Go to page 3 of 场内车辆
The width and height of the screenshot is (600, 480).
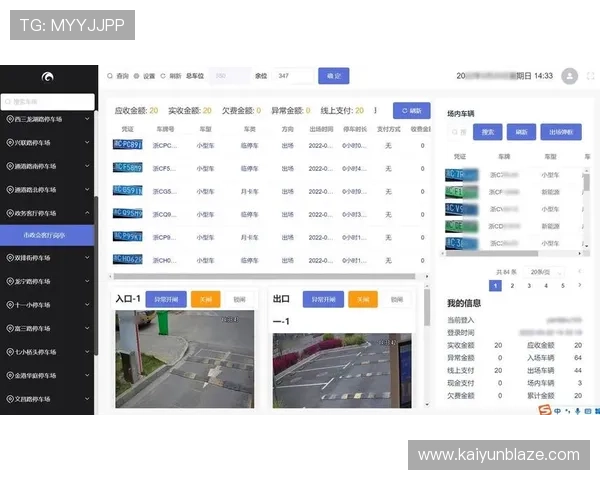pos(529,286)
